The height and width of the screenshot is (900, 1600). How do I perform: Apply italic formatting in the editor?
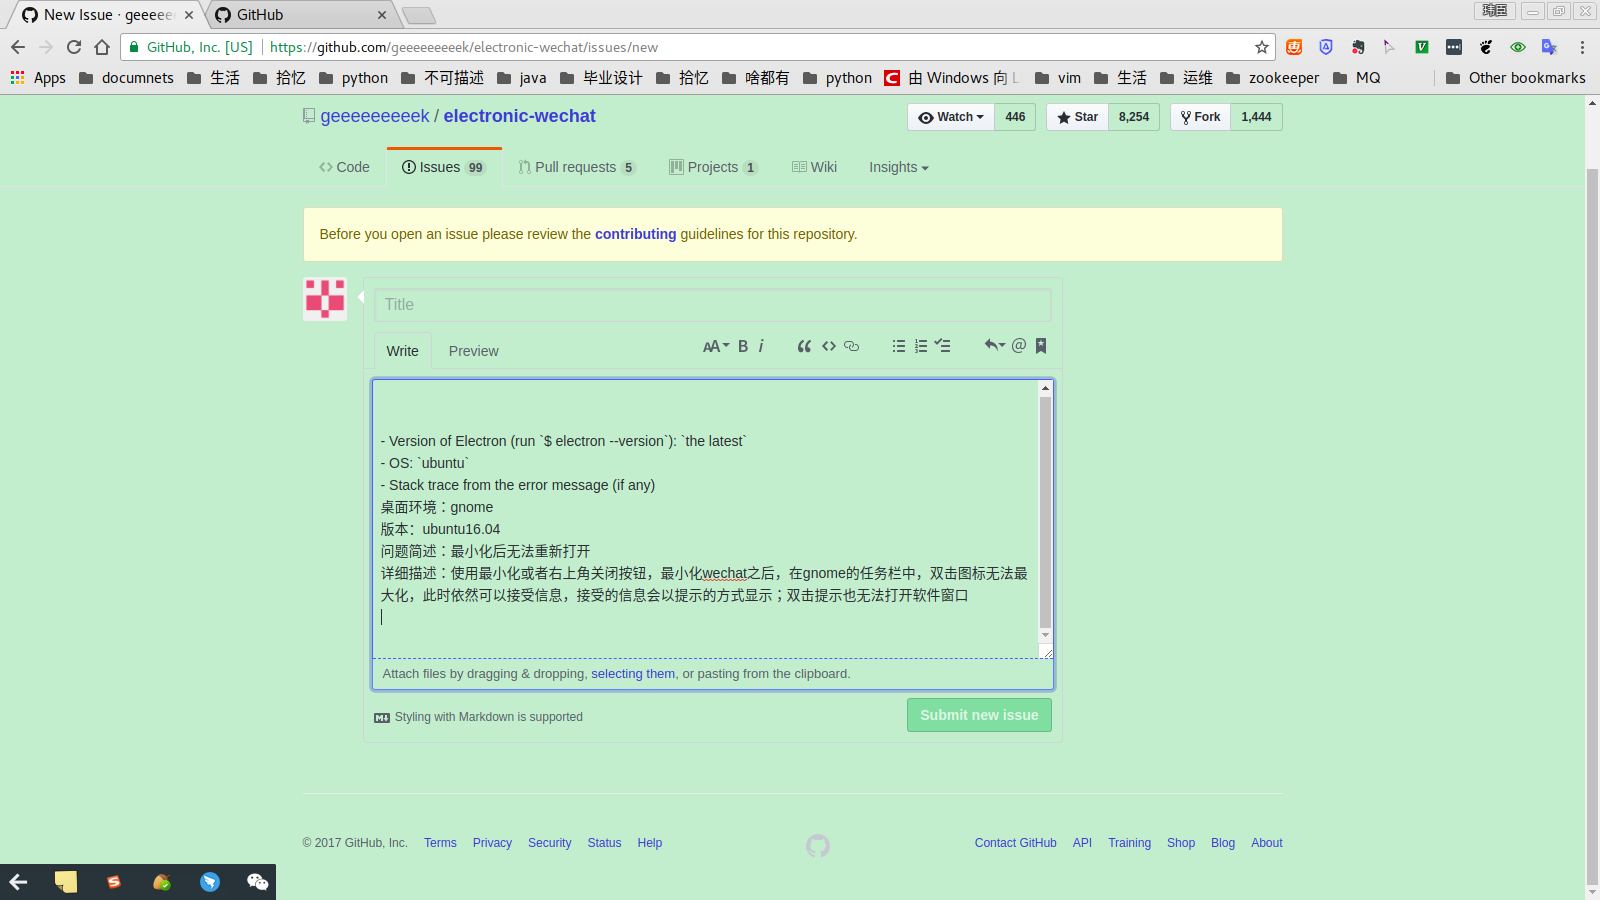pos(761,346)
